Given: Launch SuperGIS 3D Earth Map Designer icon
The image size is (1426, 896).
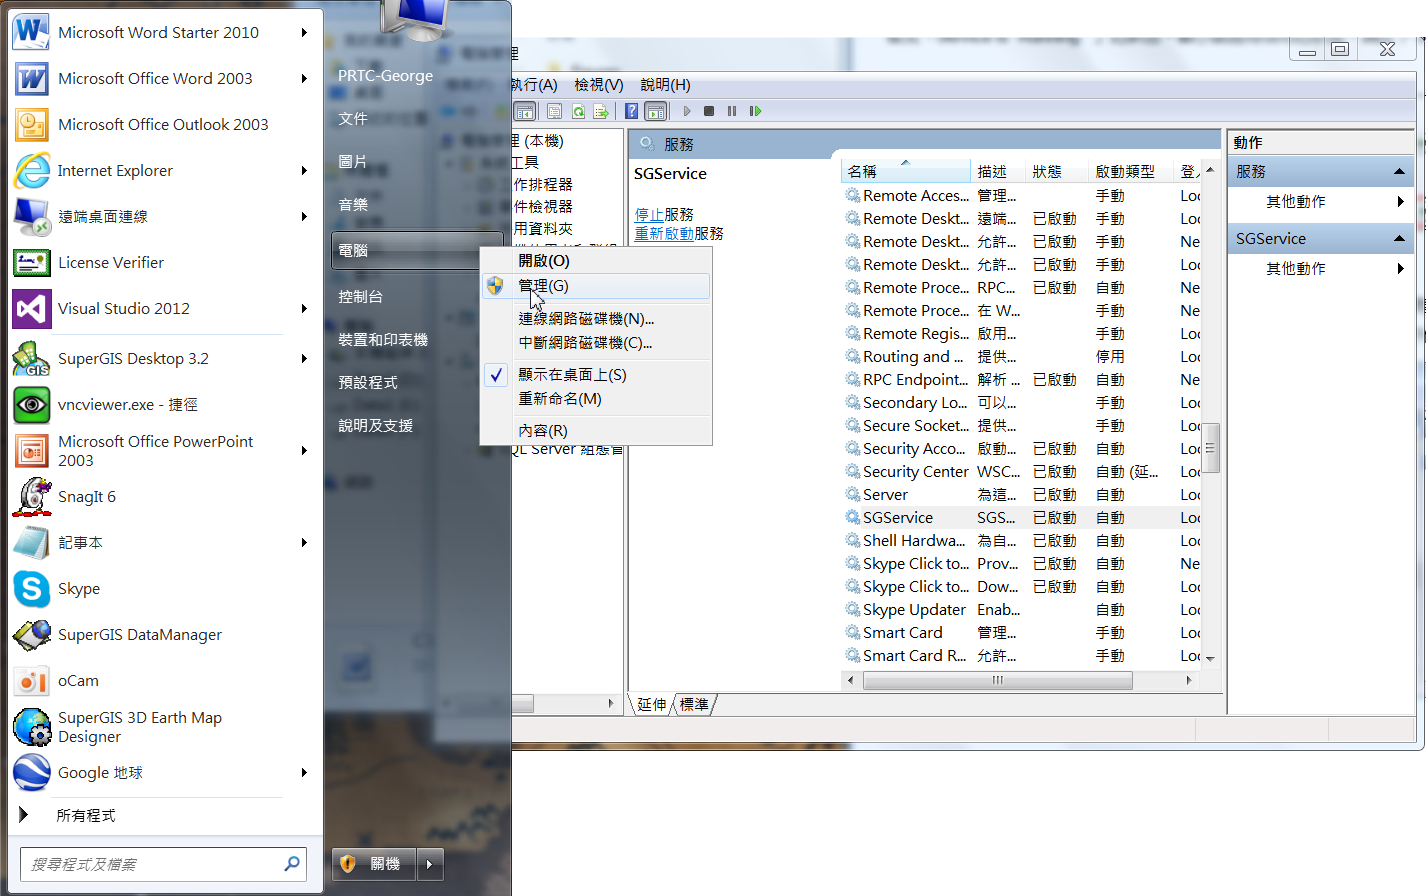Looking at the screenshot, I should (x=31, y=727).
